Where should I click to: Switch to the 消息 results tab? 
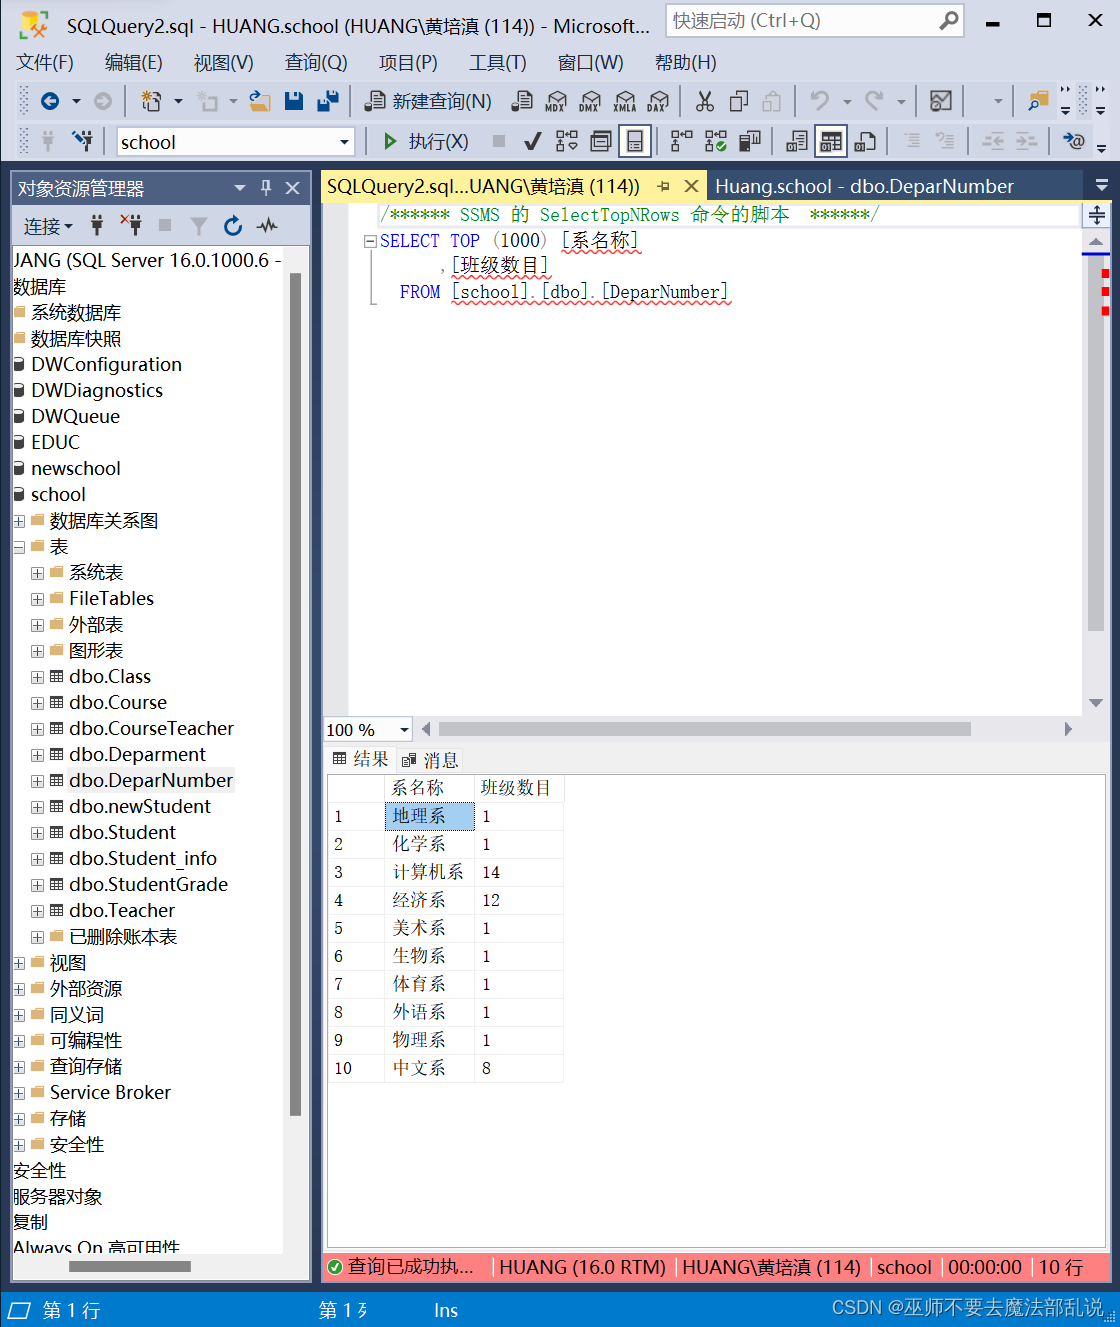(430, 760)
